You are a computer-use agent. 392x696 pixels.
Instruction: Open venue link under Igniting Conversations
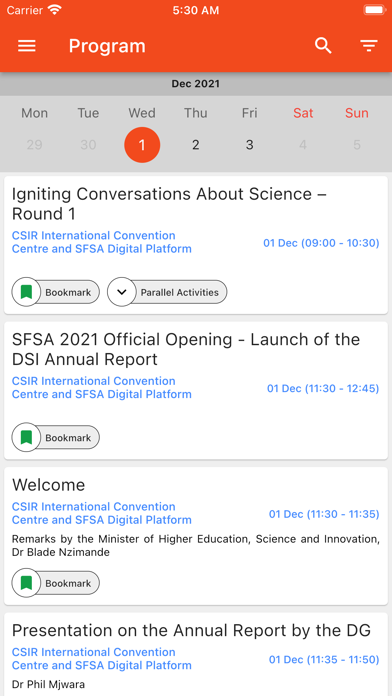(x=102, y=242)
